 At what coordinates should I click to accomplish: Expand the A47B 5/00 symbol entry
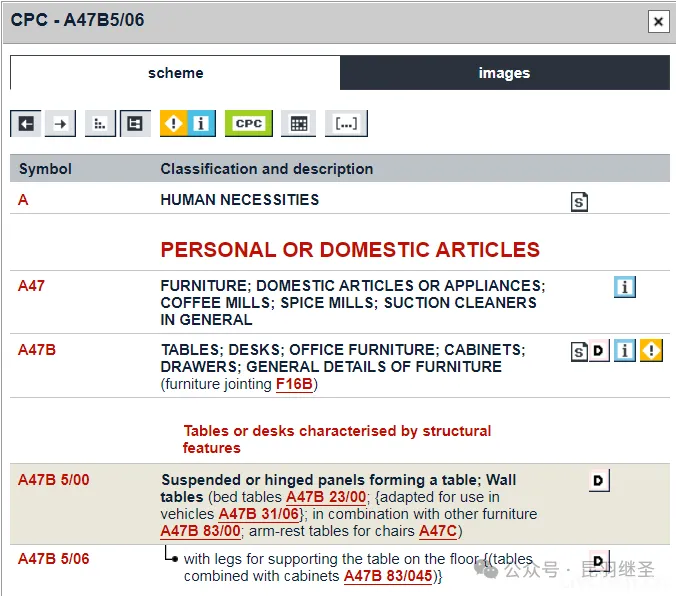pos(53,480)
